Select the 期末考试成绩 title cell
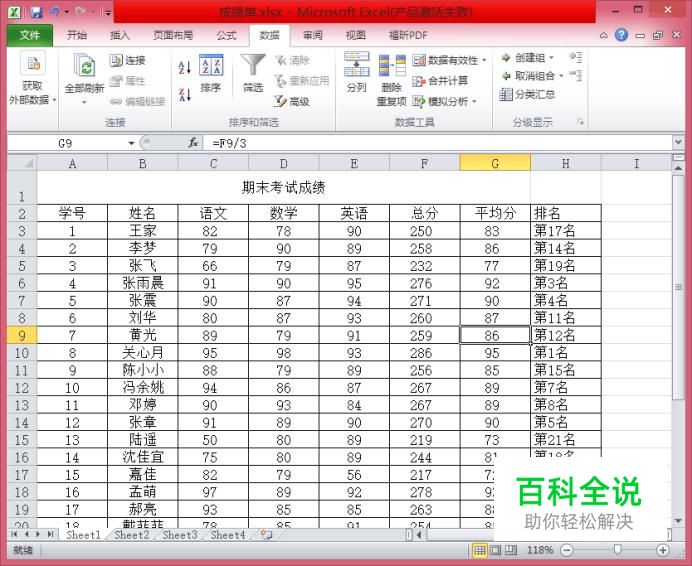This screenshot has height=566, width=692. tap(283, 188)
